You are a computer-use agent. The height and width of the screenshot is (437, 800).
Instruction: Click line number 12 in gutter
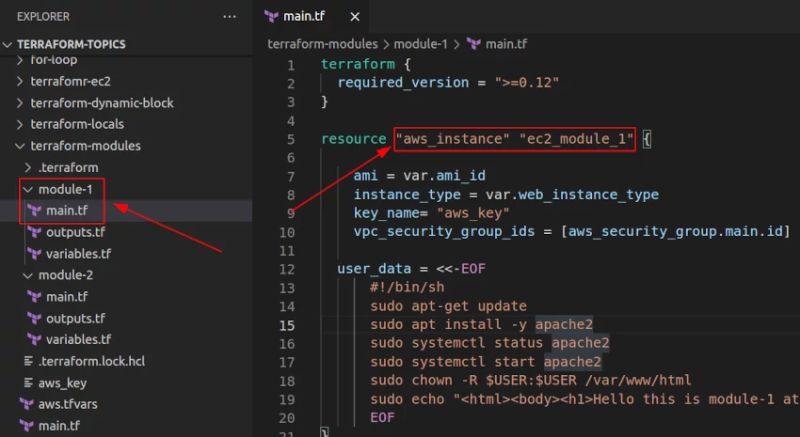287,269
